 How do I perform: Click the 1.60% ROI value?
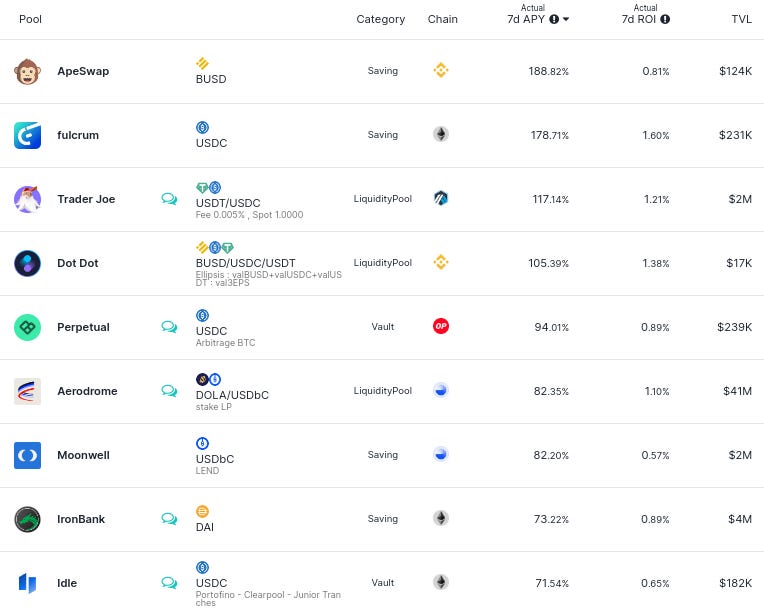656,135
